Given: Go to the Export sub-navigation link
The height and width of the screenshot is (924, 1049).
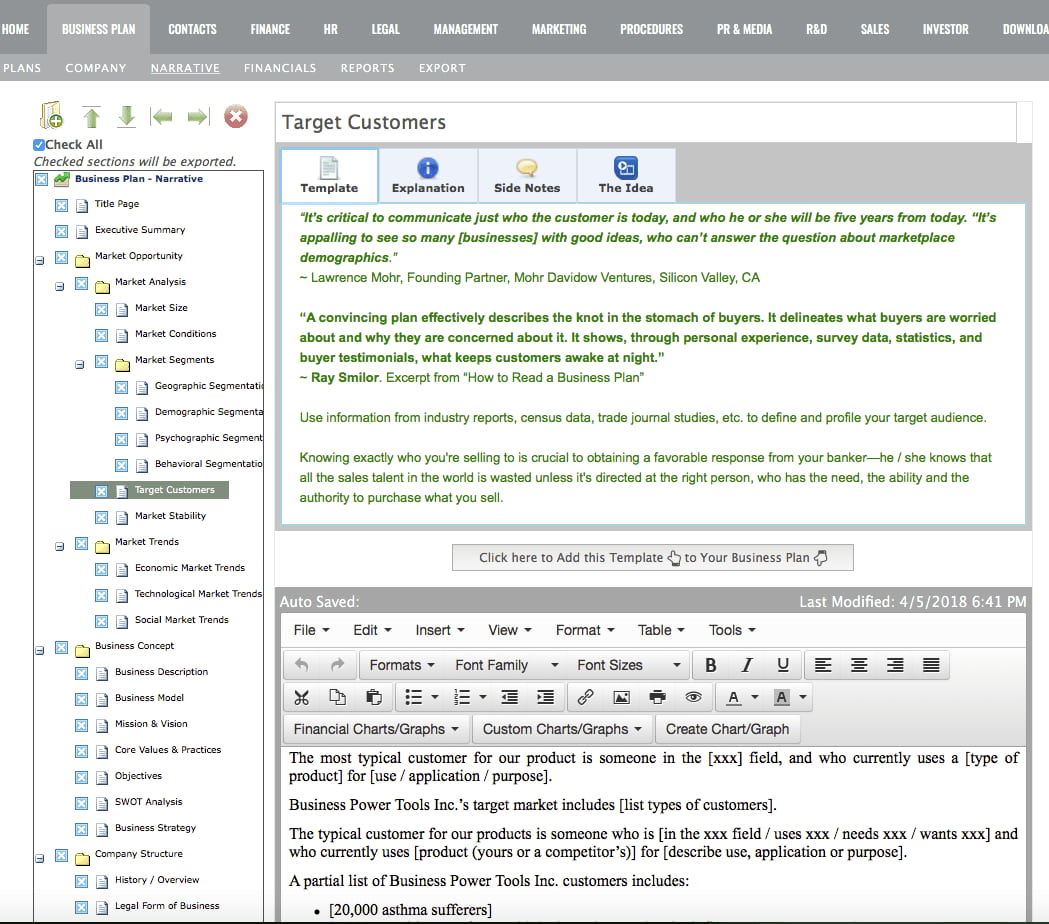Looking at the screenshot, I should (x=442, y=68).
